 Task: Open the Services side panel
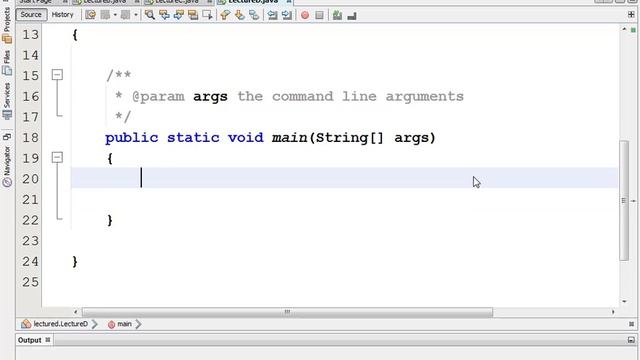(x=7, y=101)
